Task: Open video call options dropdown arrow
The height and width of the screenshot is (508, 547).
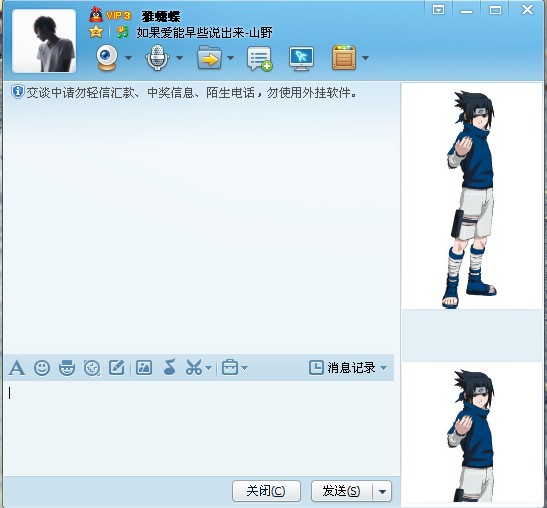Action: coord(128,58)
